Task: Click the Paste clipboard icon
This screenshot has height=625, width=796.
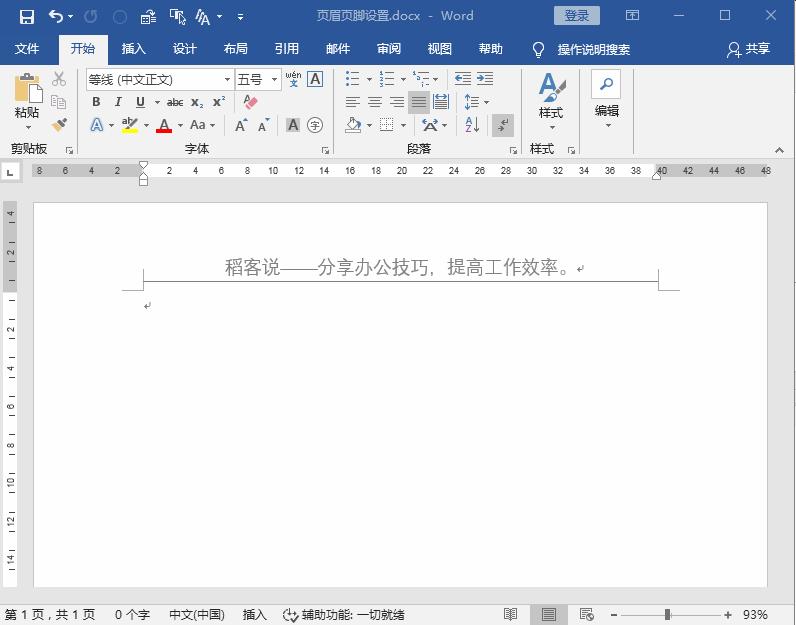Action: pyautogui.click(x=27, y=89)
